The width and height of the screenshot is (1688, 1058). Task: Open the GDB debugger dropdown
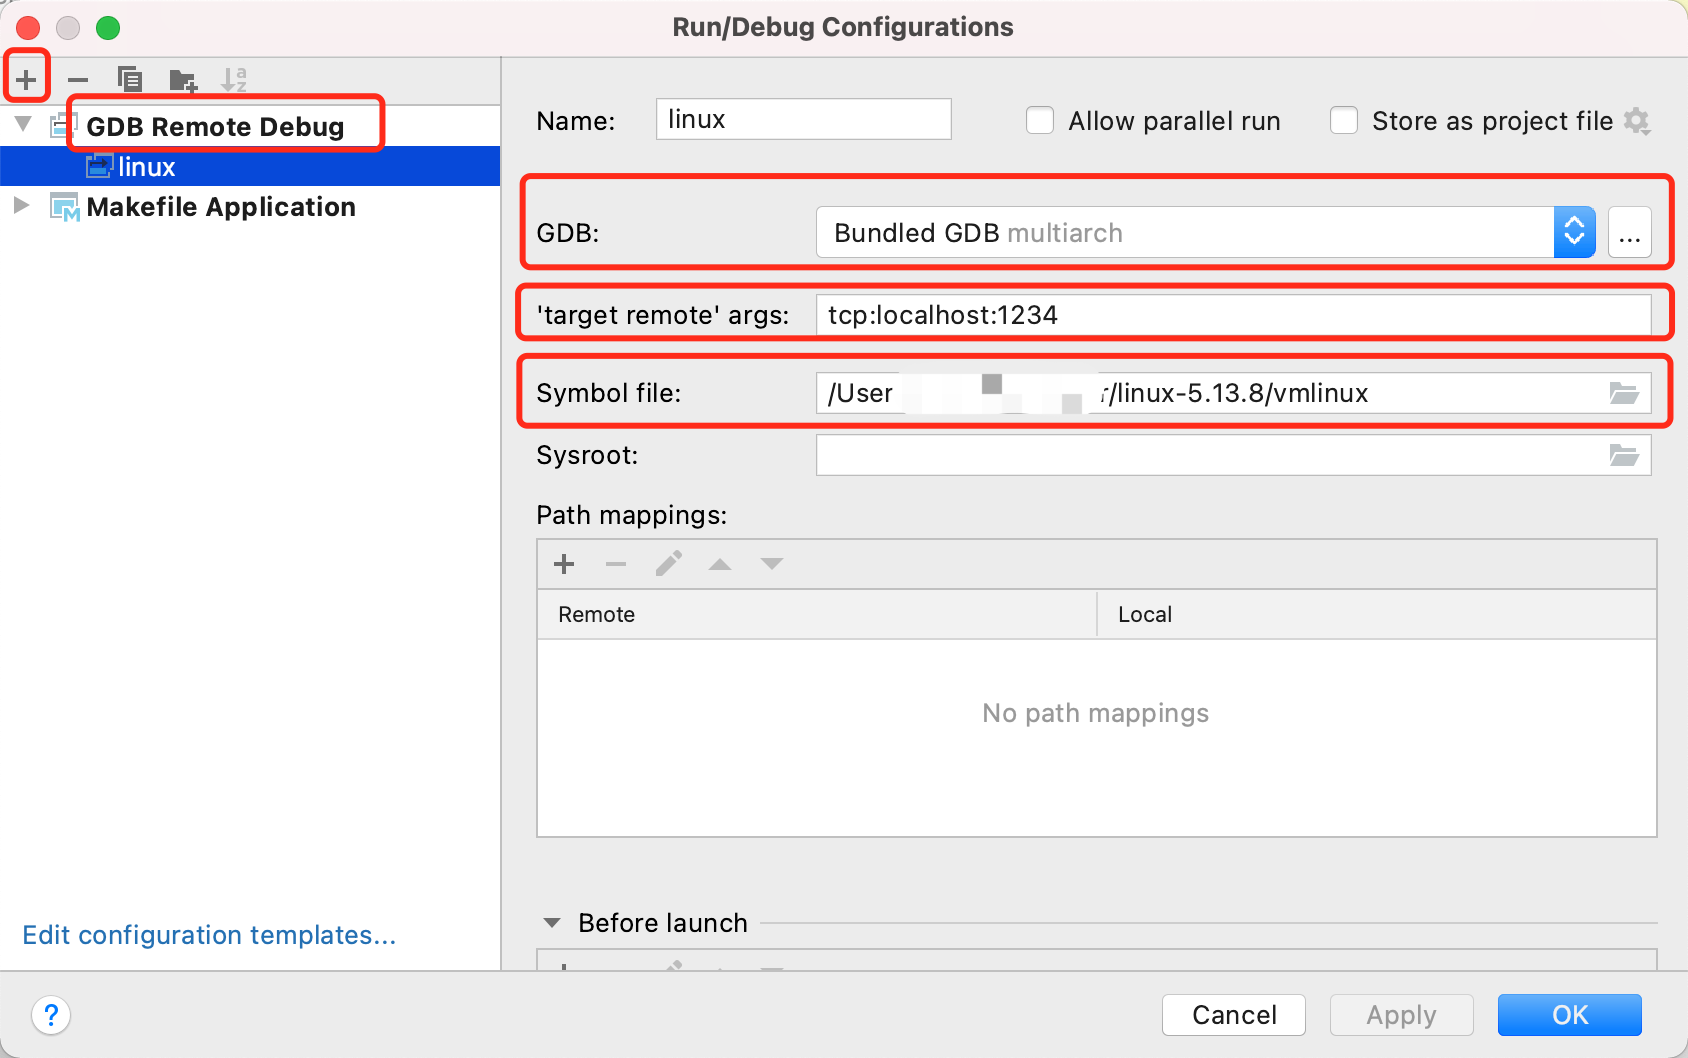click(1573, 232)
